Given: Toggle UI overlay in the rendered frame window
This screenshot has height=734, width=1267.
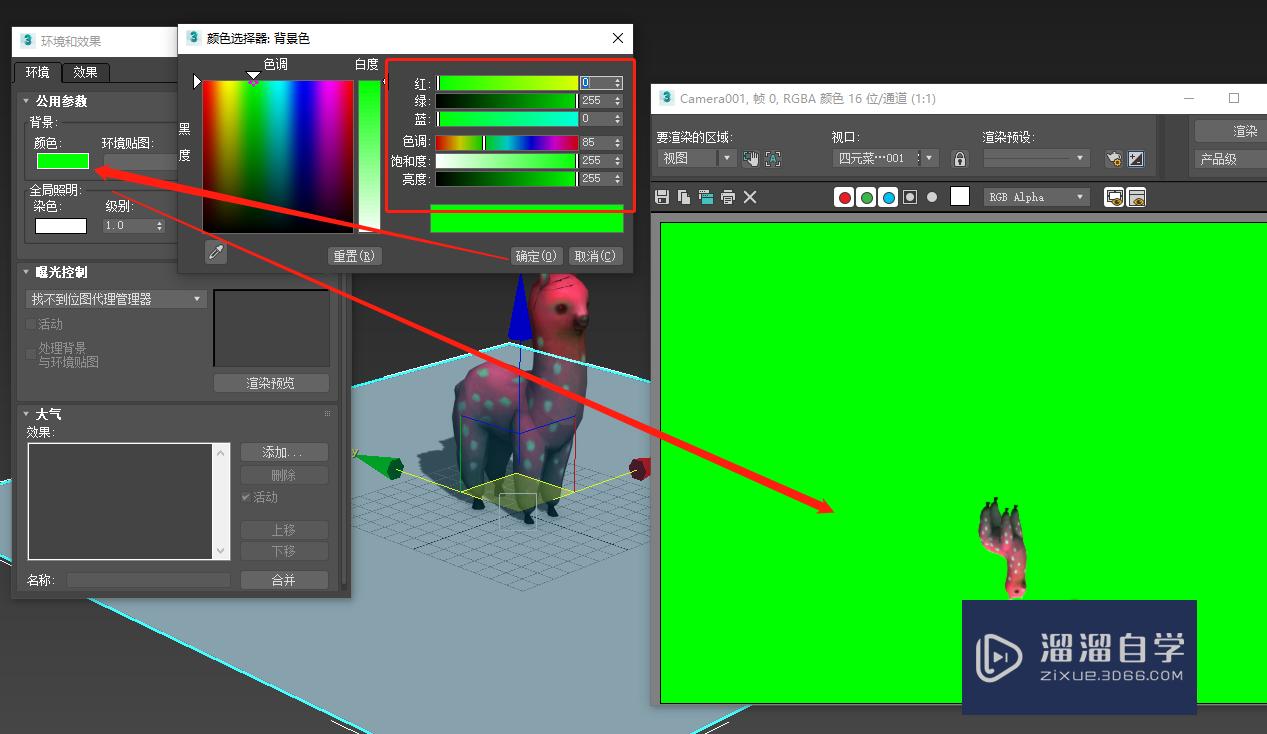Looking at the screenshot, I should (1114, 197).
